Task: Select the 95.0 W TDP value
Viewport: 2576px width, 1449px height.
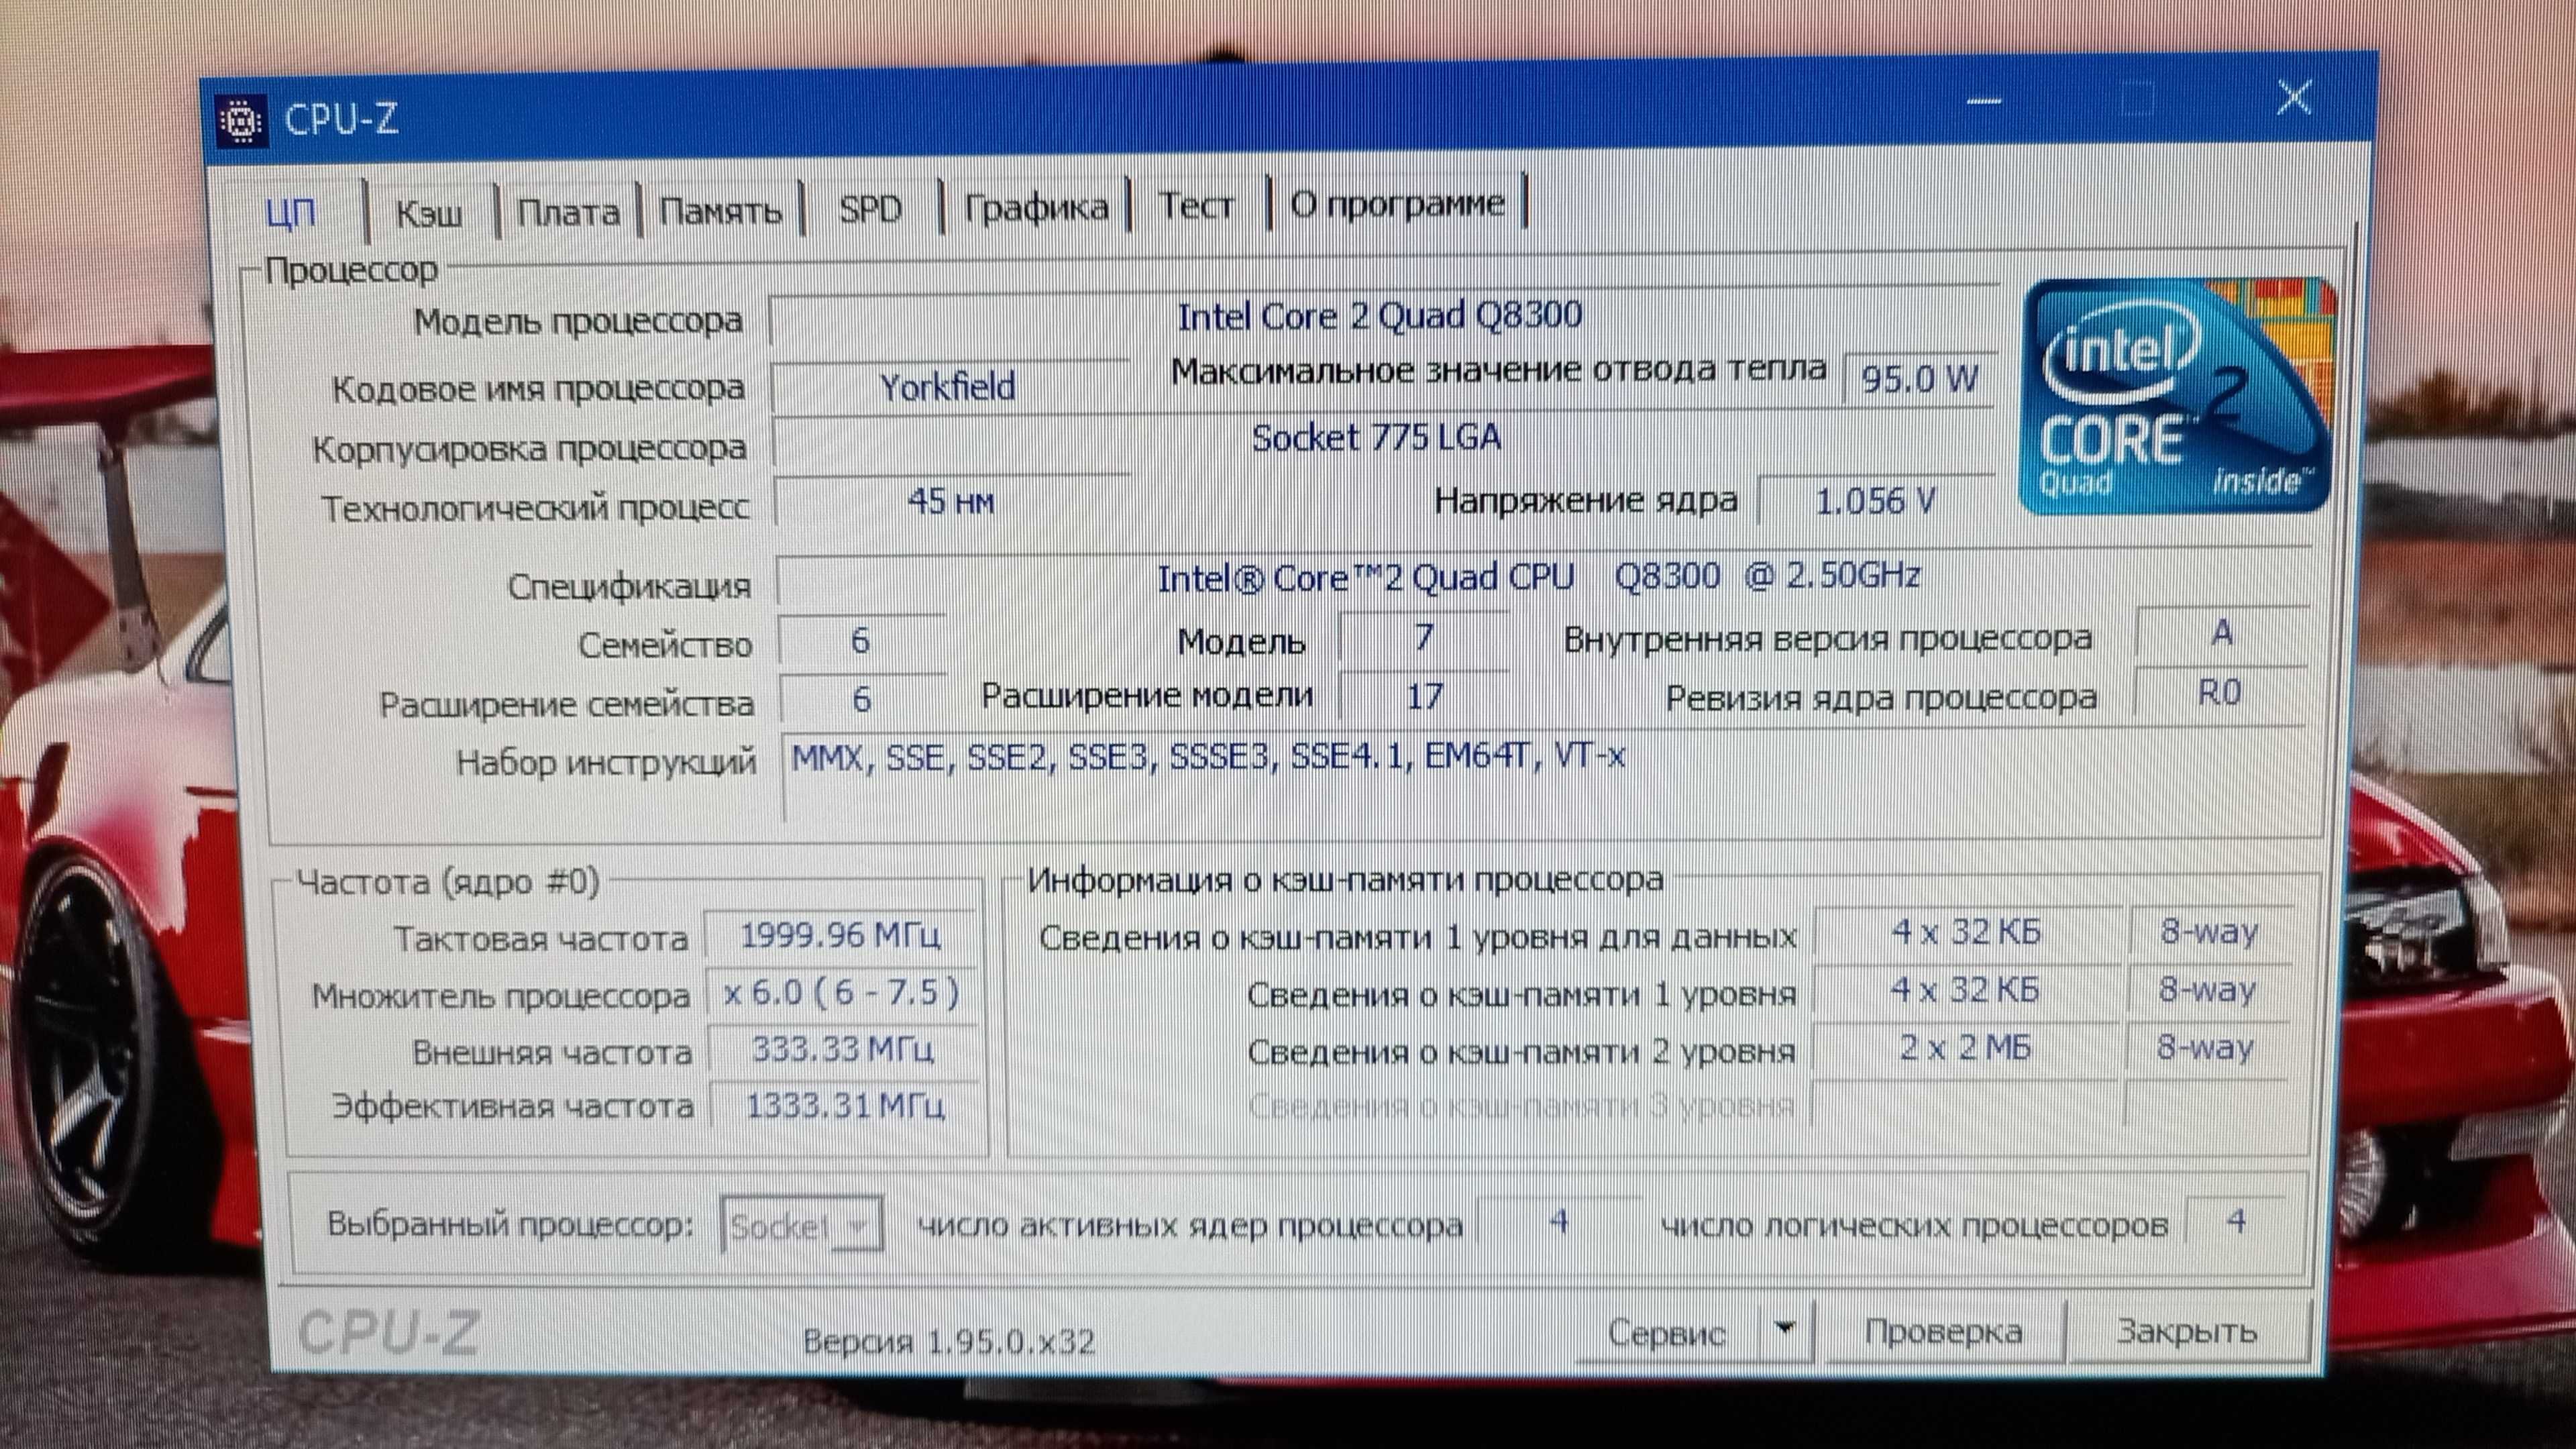Action: coord(1919,379)
